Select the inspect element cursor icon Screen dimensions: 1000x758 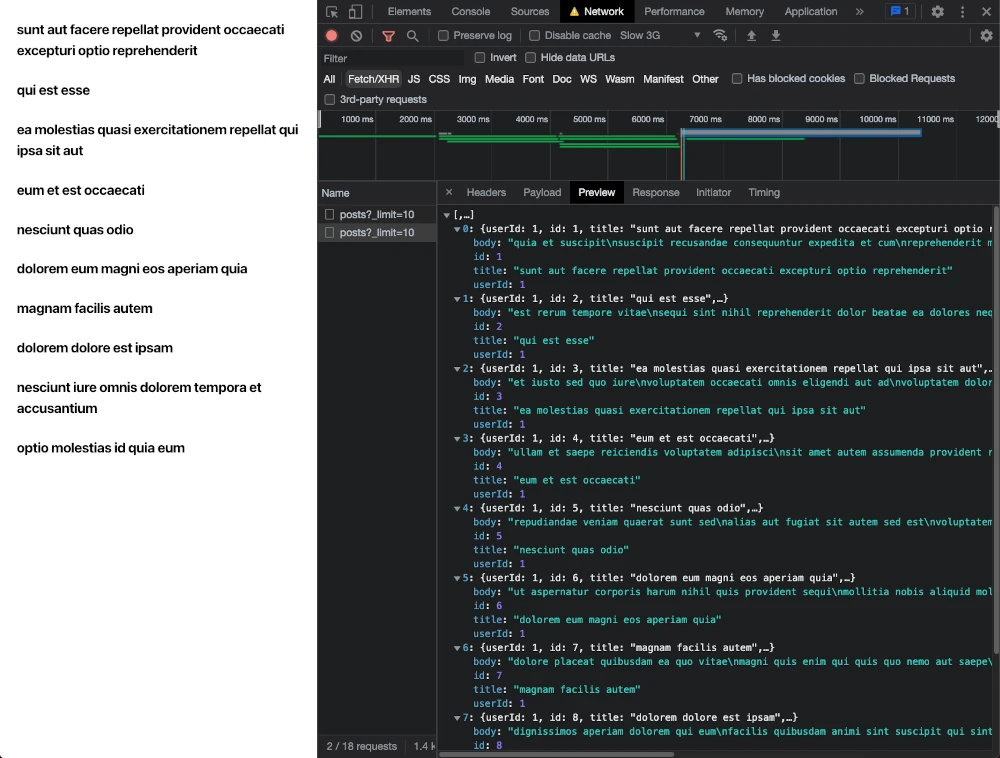[x=330, y=12]
